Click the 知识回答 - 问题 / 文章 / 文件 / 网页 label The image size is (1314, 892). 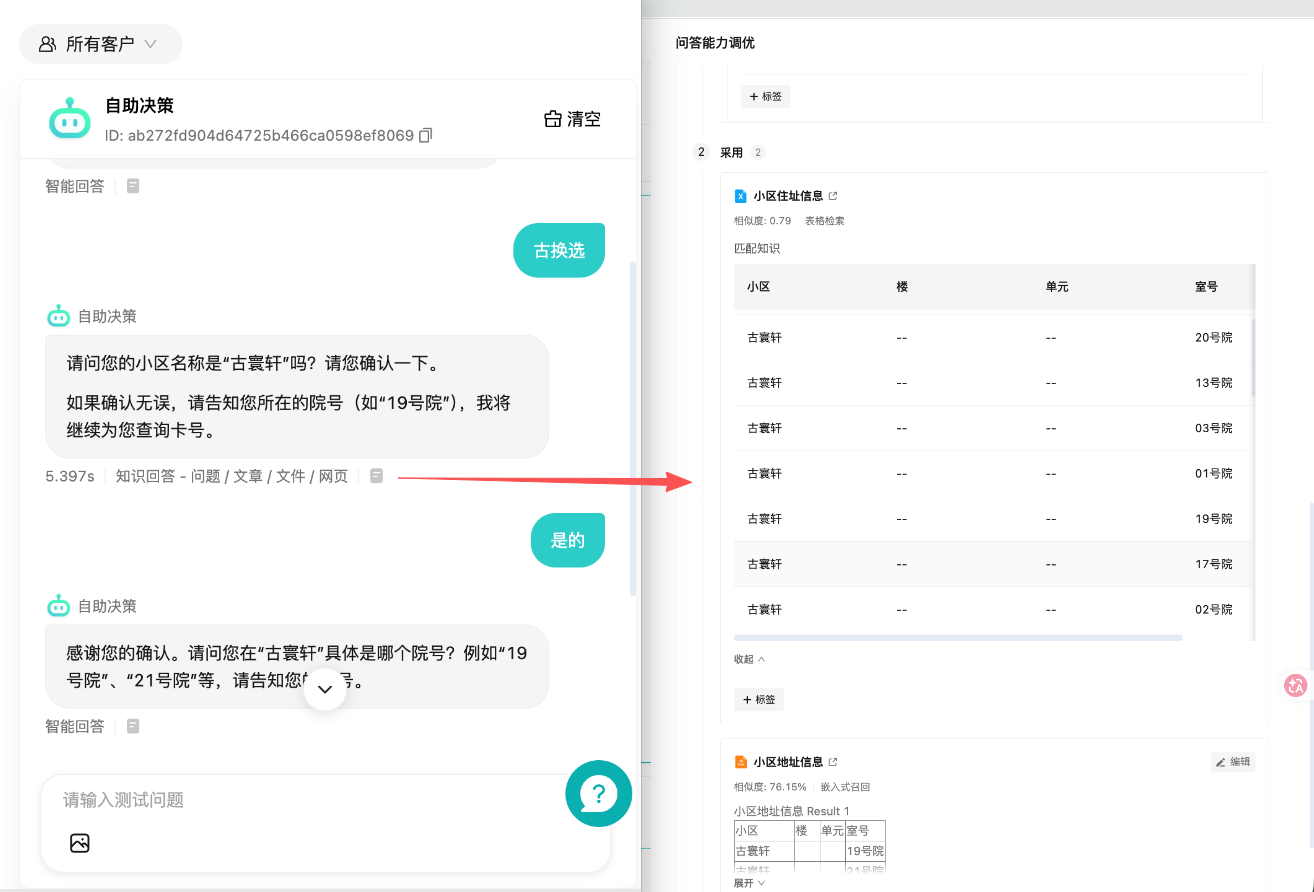[232, 476]
